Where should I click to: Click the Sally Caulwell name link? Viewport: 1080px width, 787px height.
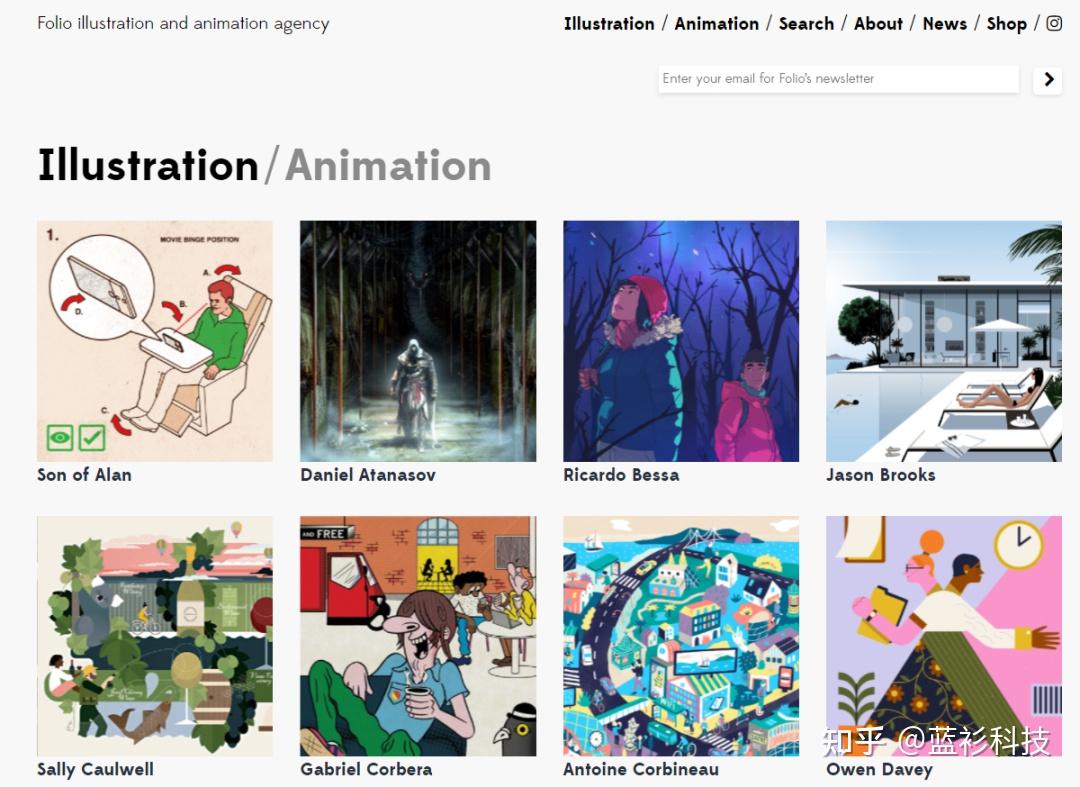click(95, 769)
